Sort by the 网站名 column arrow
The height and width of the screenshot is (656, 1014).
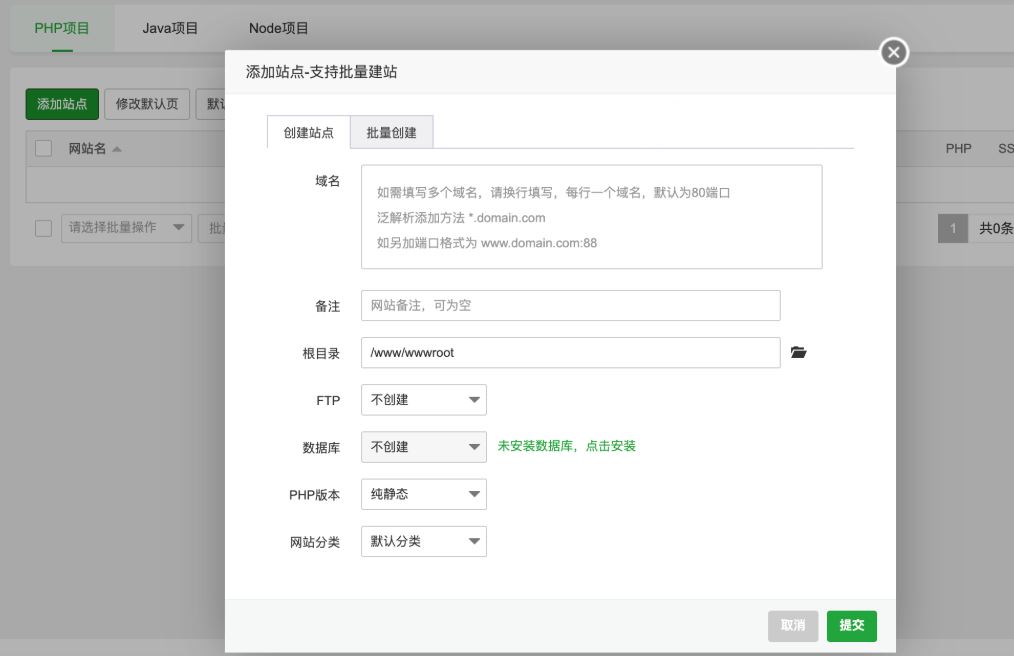(x=117, y=149)
